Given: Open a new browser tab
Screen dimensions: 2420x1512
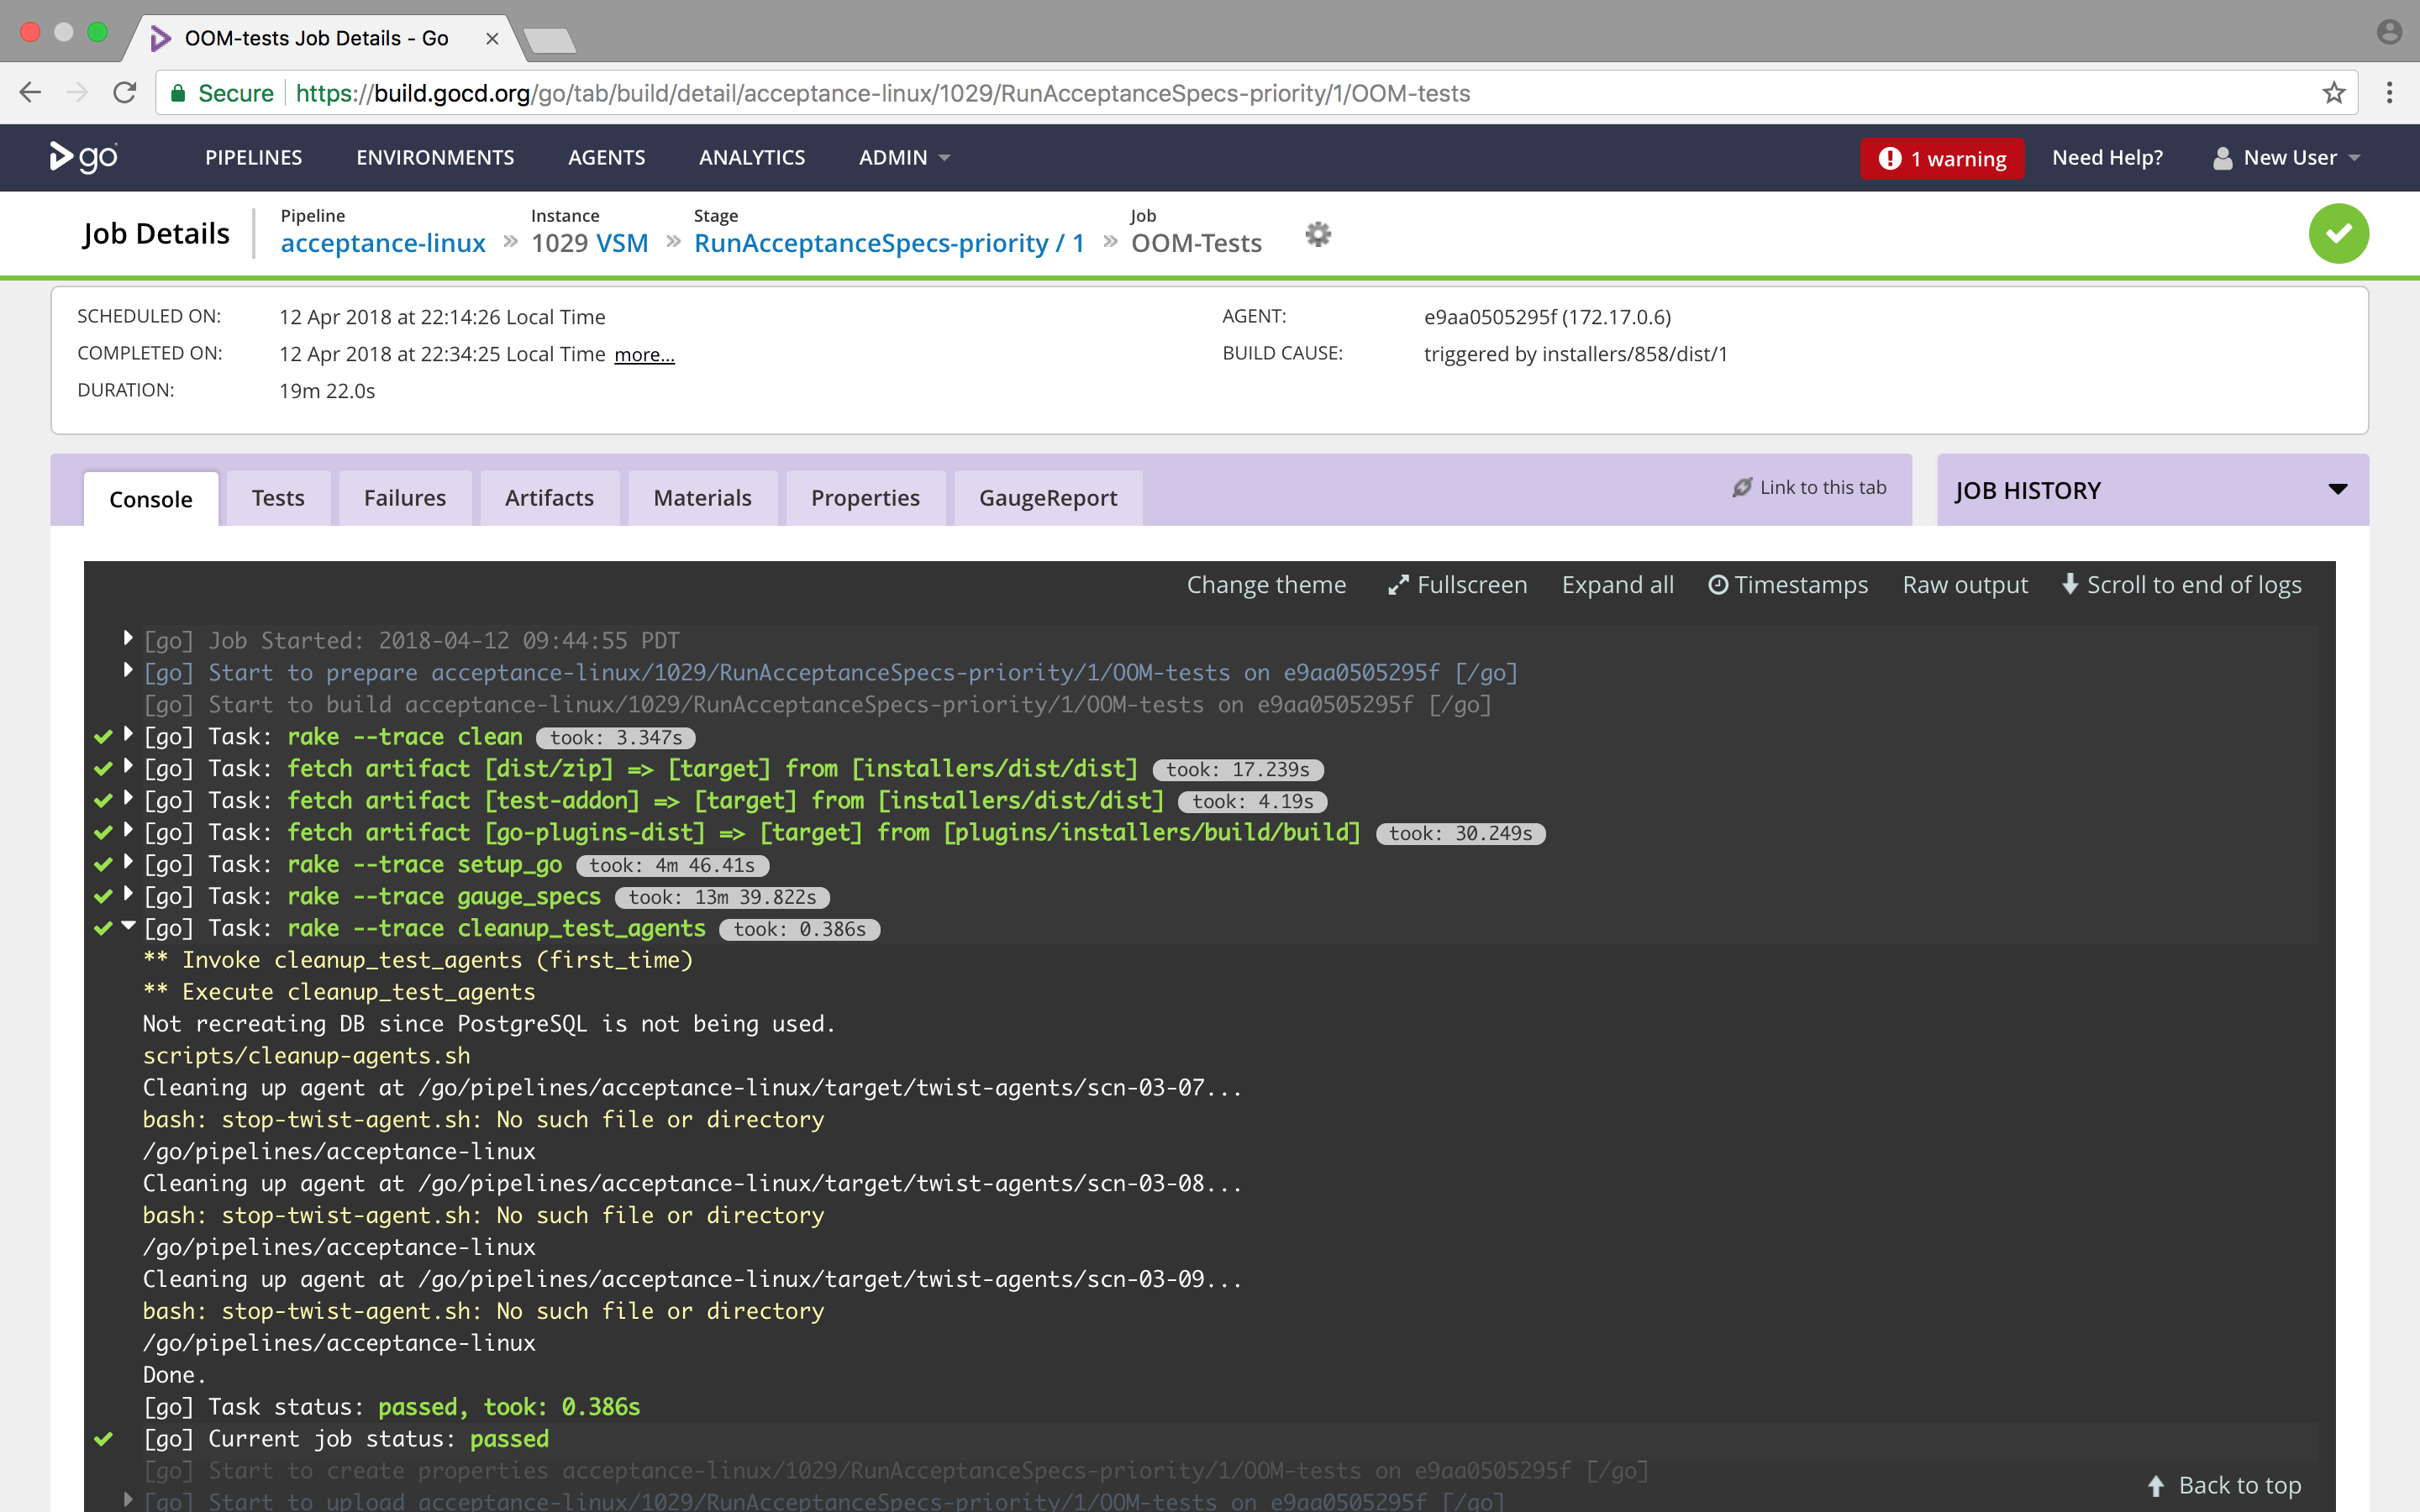Looking at the screenshot, I should pyautogui.click(x=549, y=40).
